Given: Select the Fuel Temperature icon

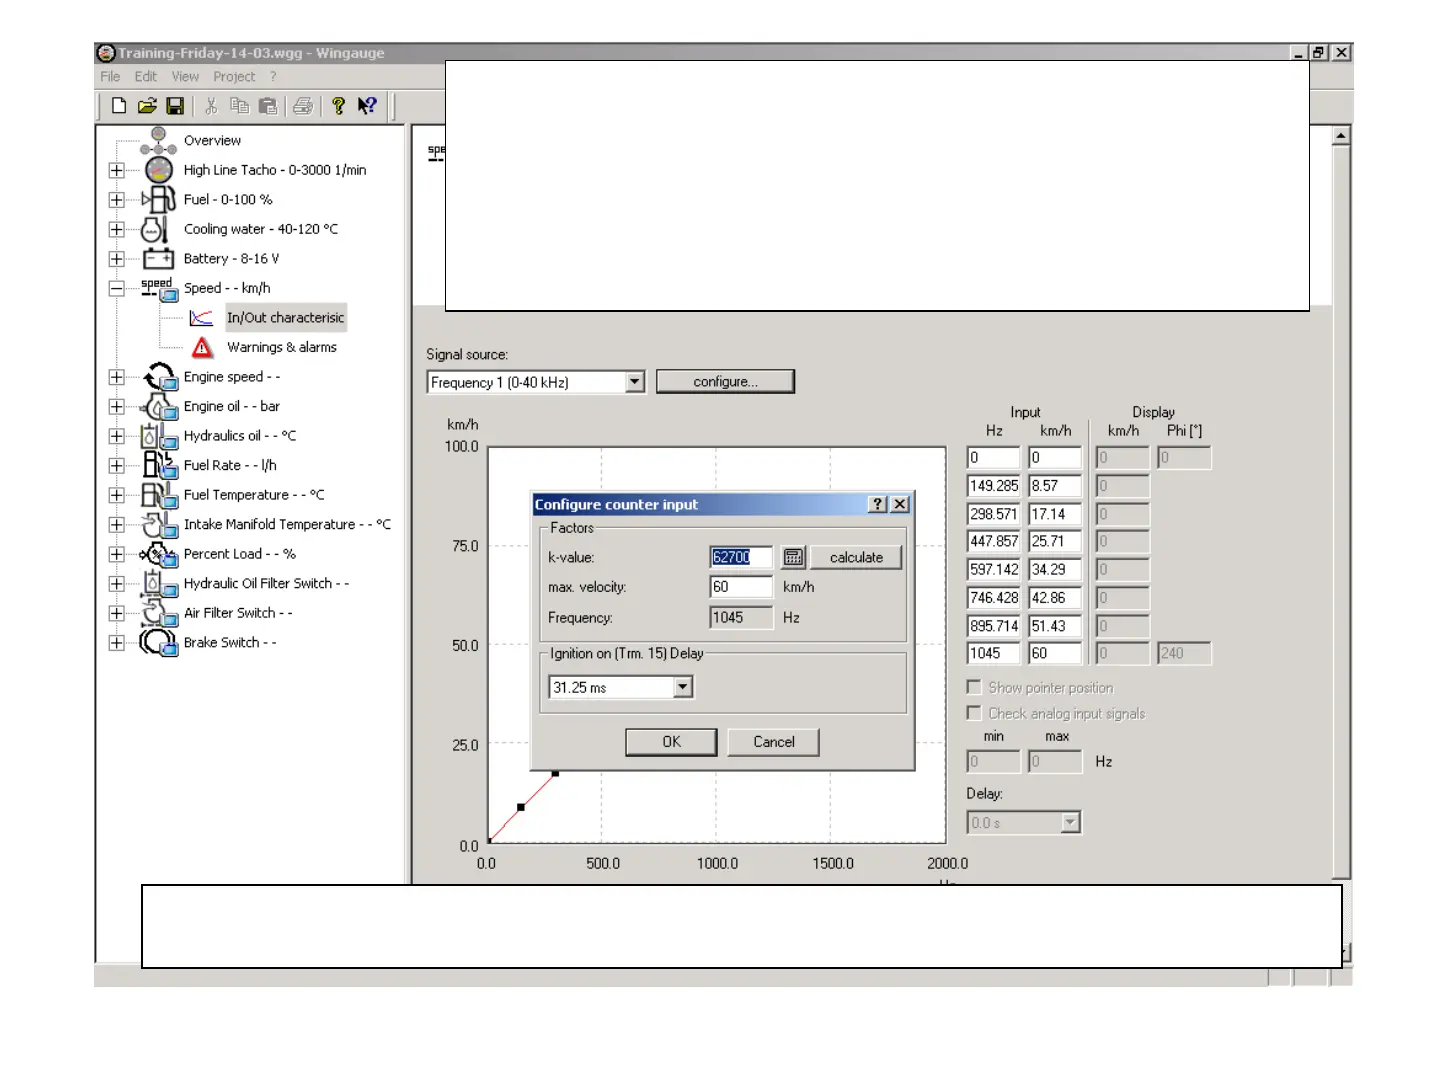Looking at the screenshot, I should click(159, 495).
